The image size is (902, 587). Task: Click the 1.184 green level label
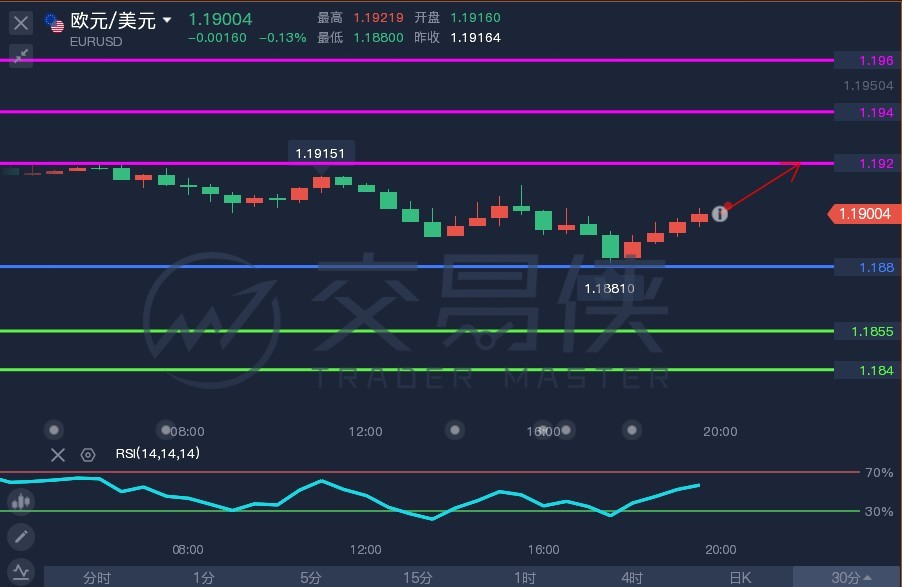tap(869, 371)
